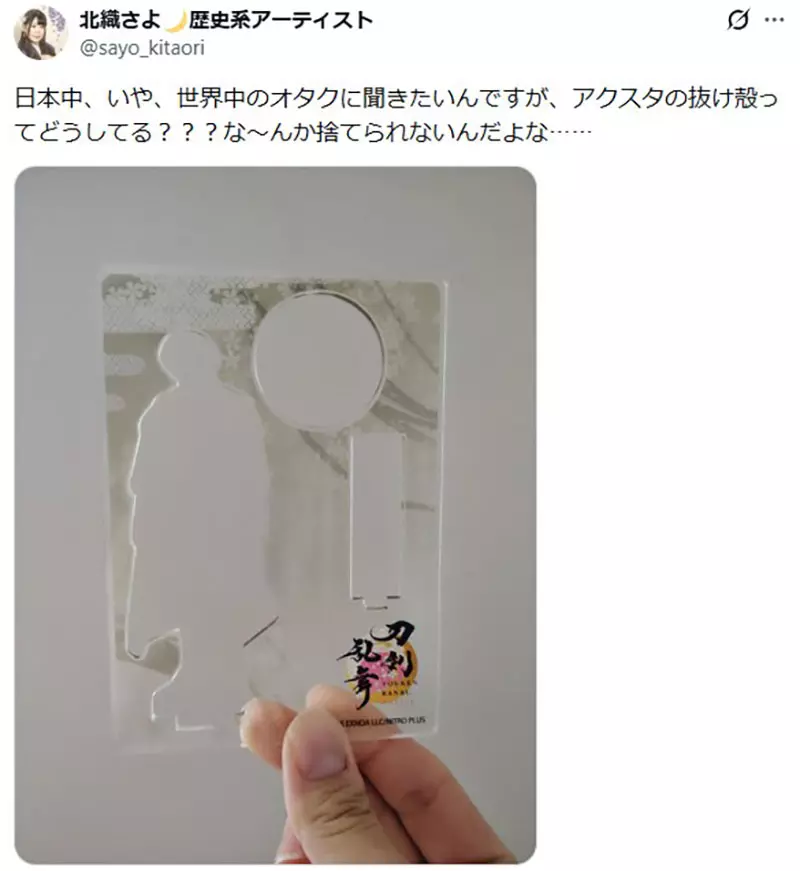Click the crescent moon emoji in name
The width and height of the screenshot is (800, 871).
click(175, 21)
